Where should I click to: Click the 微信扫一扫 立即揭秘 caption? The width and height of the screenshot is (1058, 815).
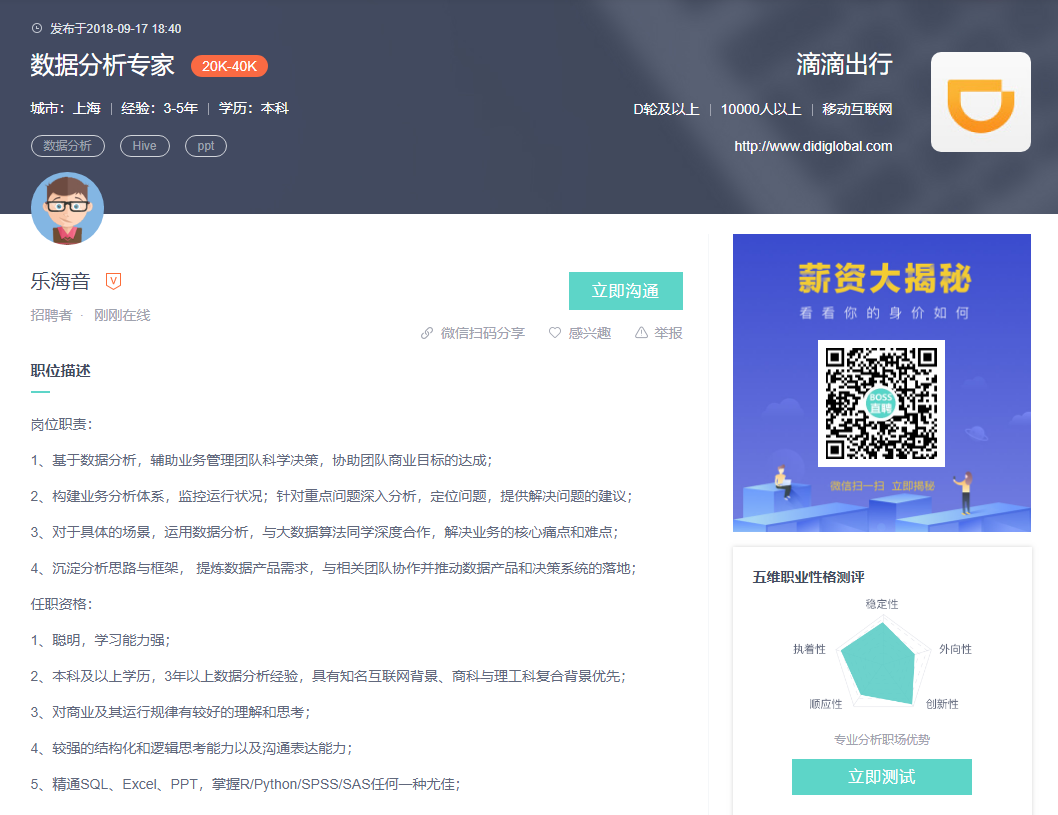coord(882,486)
